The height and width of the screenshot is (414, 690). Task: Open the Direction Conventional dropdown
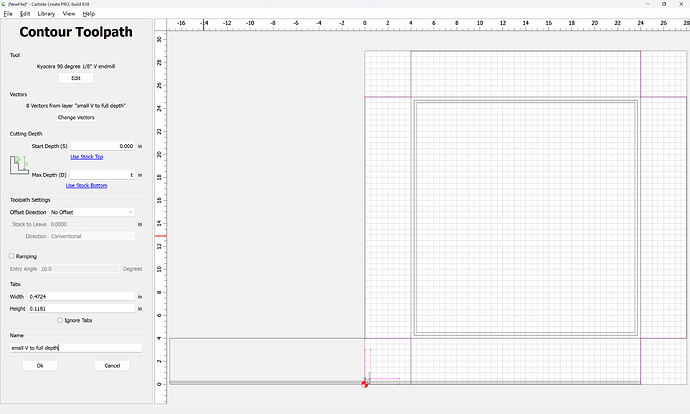click(x=92, y=236)
